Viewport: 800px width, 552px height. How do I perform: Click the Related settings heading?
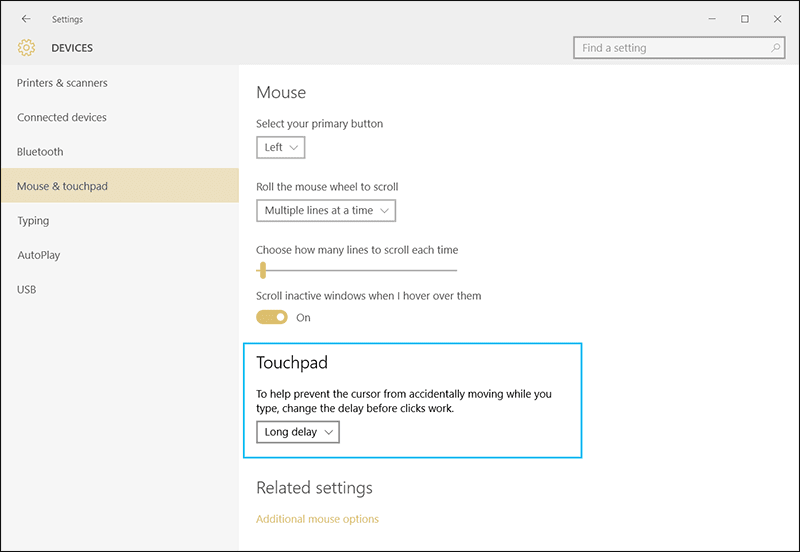click(x=314, y=488)
